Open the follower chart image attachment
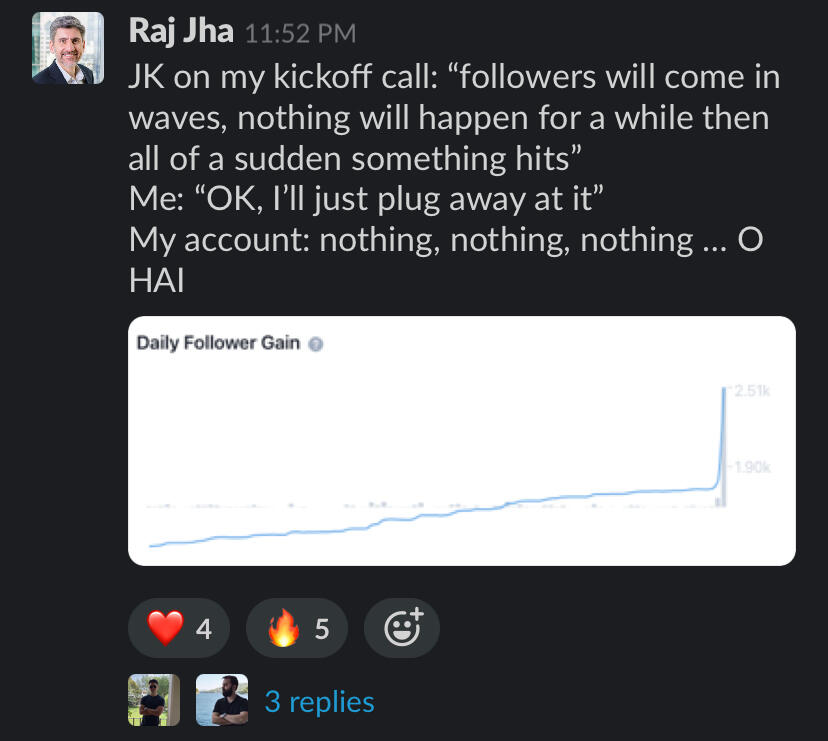The image size is (828, 741). coord(461,450)
